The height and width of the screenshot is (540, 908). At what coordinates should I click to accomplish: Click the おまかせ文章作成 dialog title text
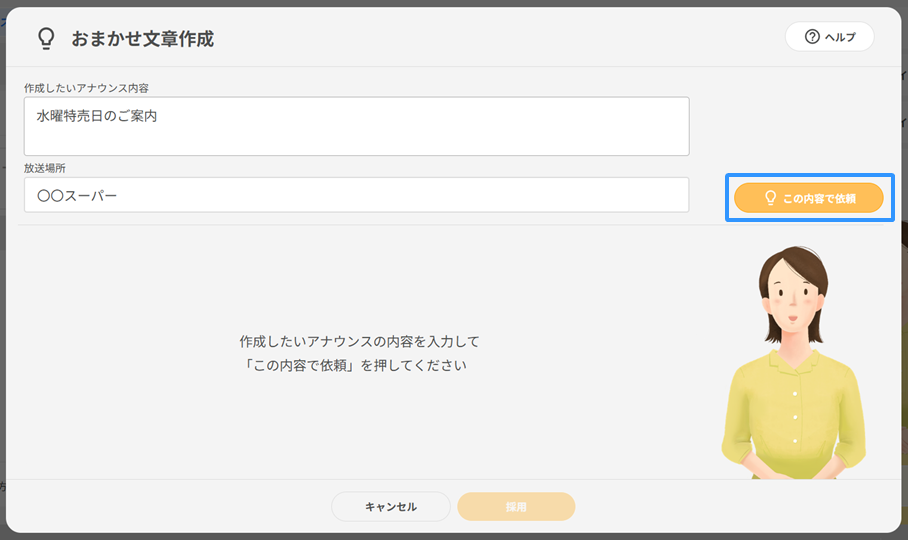point(142,39)
